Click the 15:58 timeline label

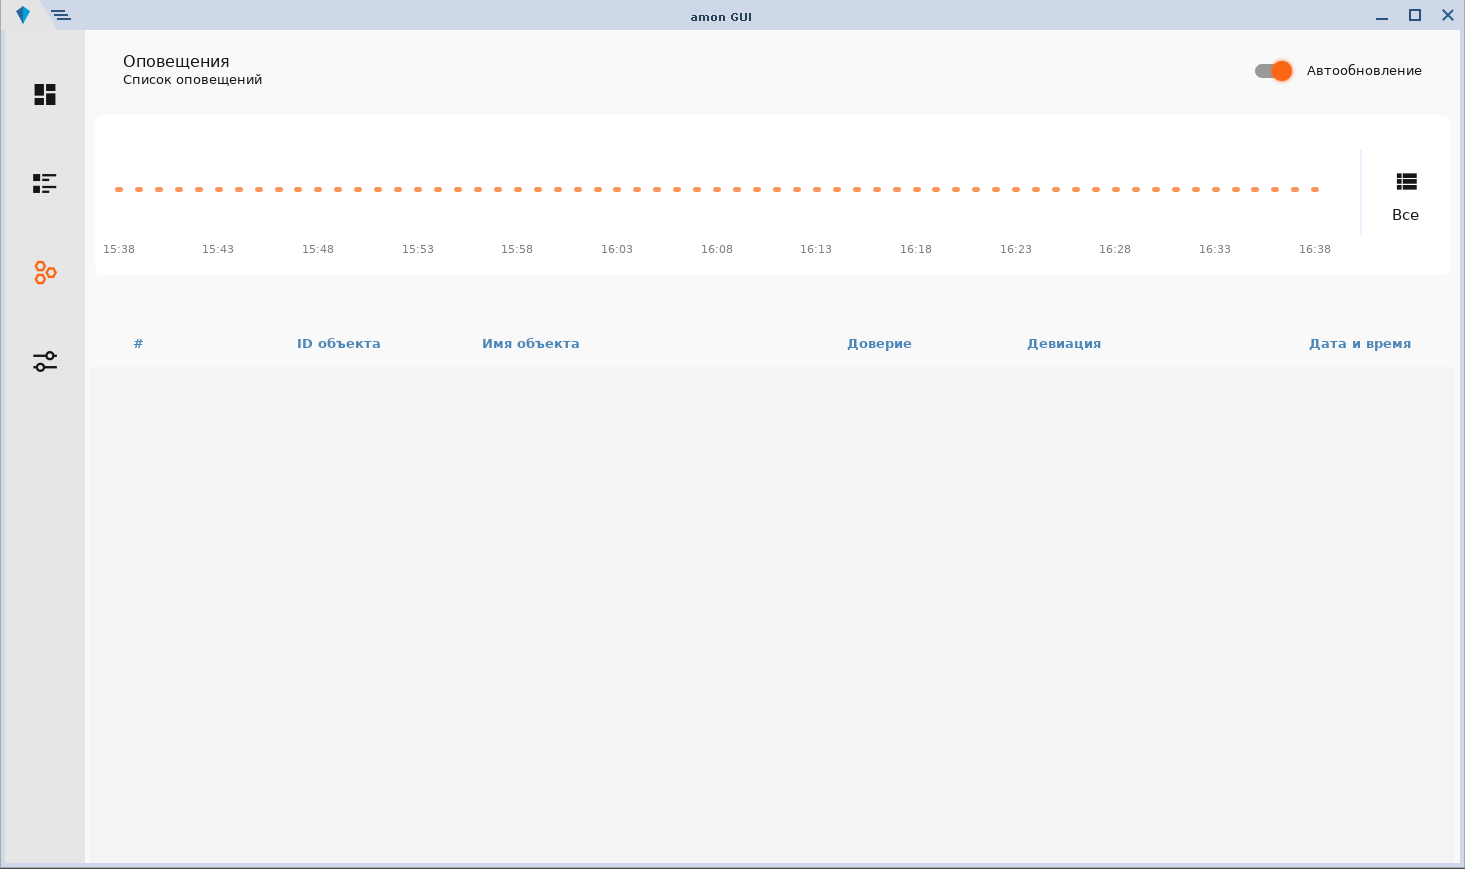coord(517,249)
